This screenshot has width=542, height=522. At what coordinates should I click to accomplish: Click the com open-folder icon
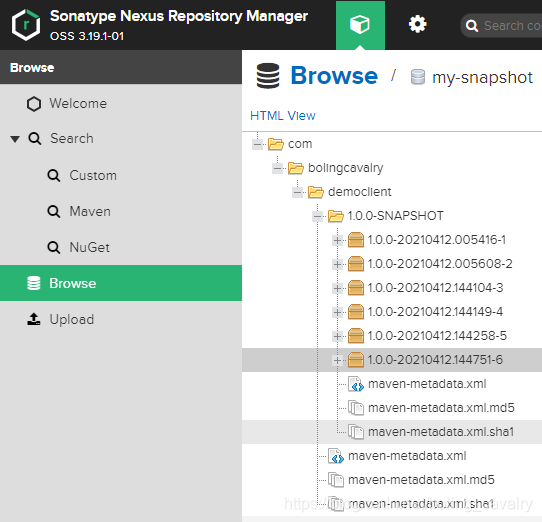[276, 144]
